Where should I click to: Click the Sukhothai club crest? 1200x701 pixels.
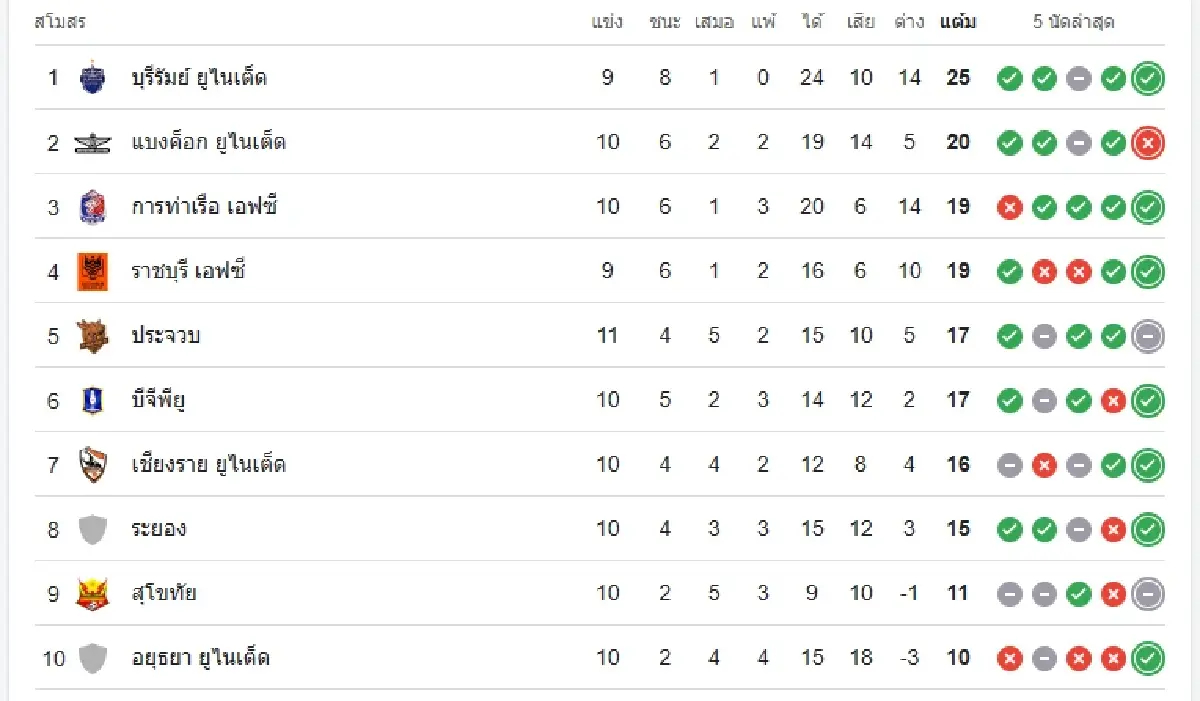tap(92, 594)
